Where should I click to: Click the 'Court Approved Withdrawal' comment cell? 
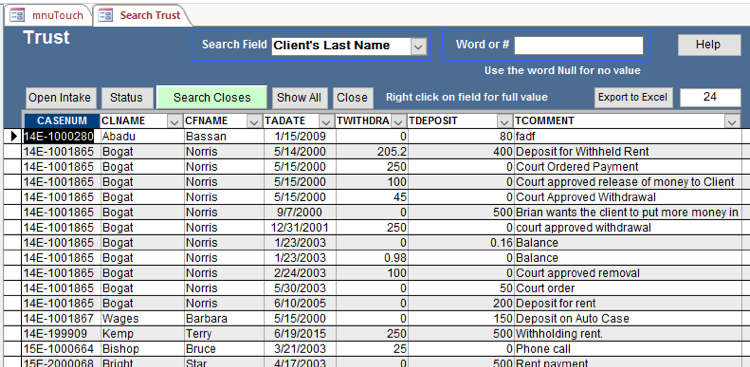pyautogui.click(x=628, y=197)
